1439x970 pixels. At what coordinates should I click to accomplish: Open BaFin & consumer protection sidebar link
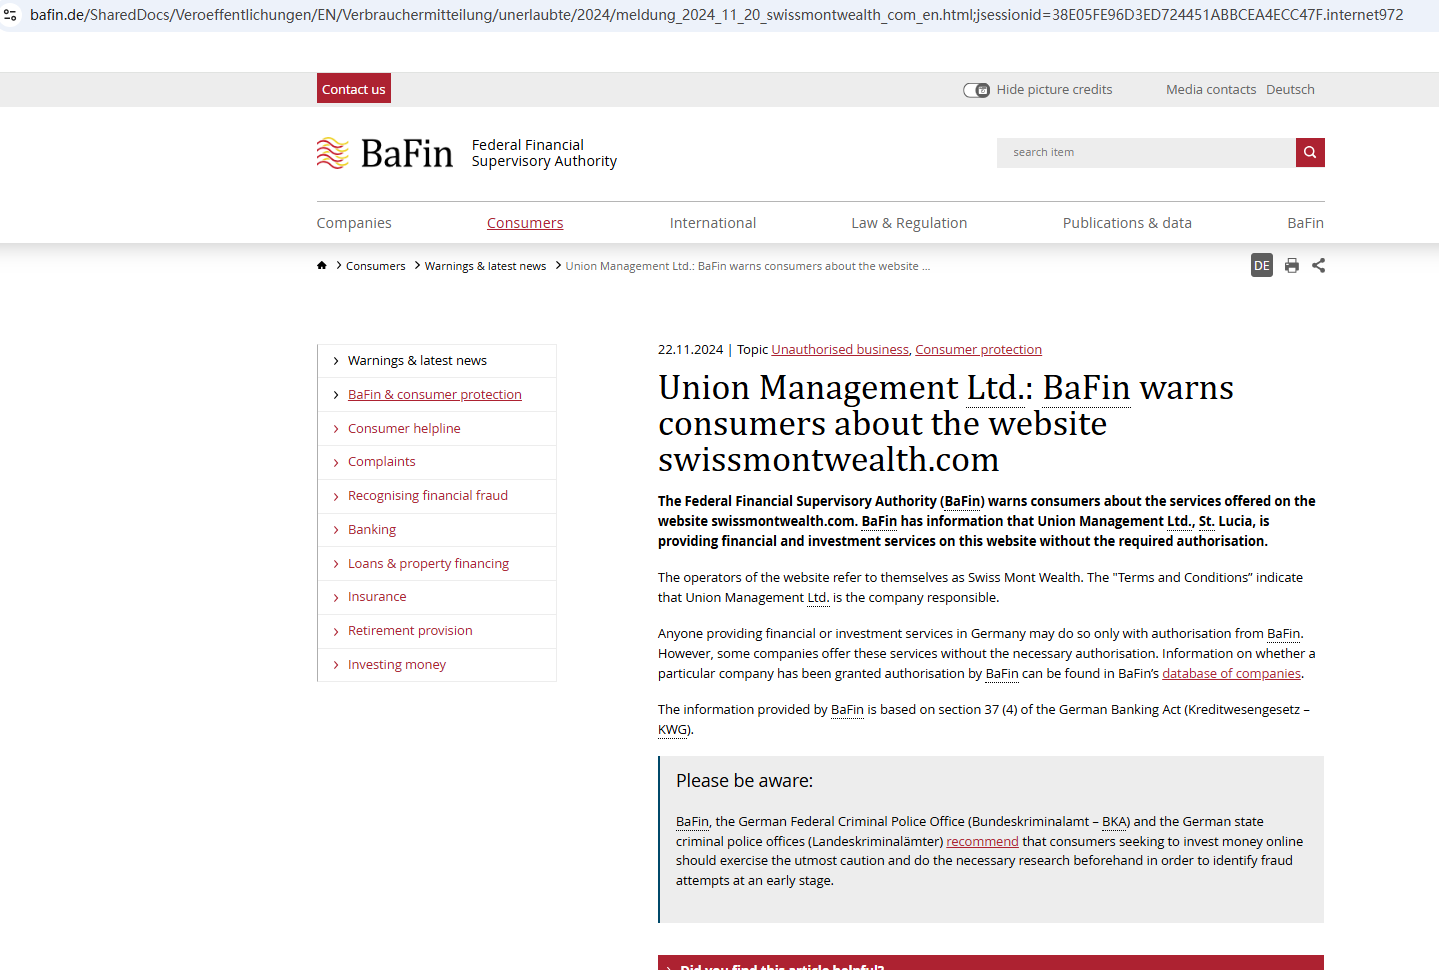tap(435, 395)
